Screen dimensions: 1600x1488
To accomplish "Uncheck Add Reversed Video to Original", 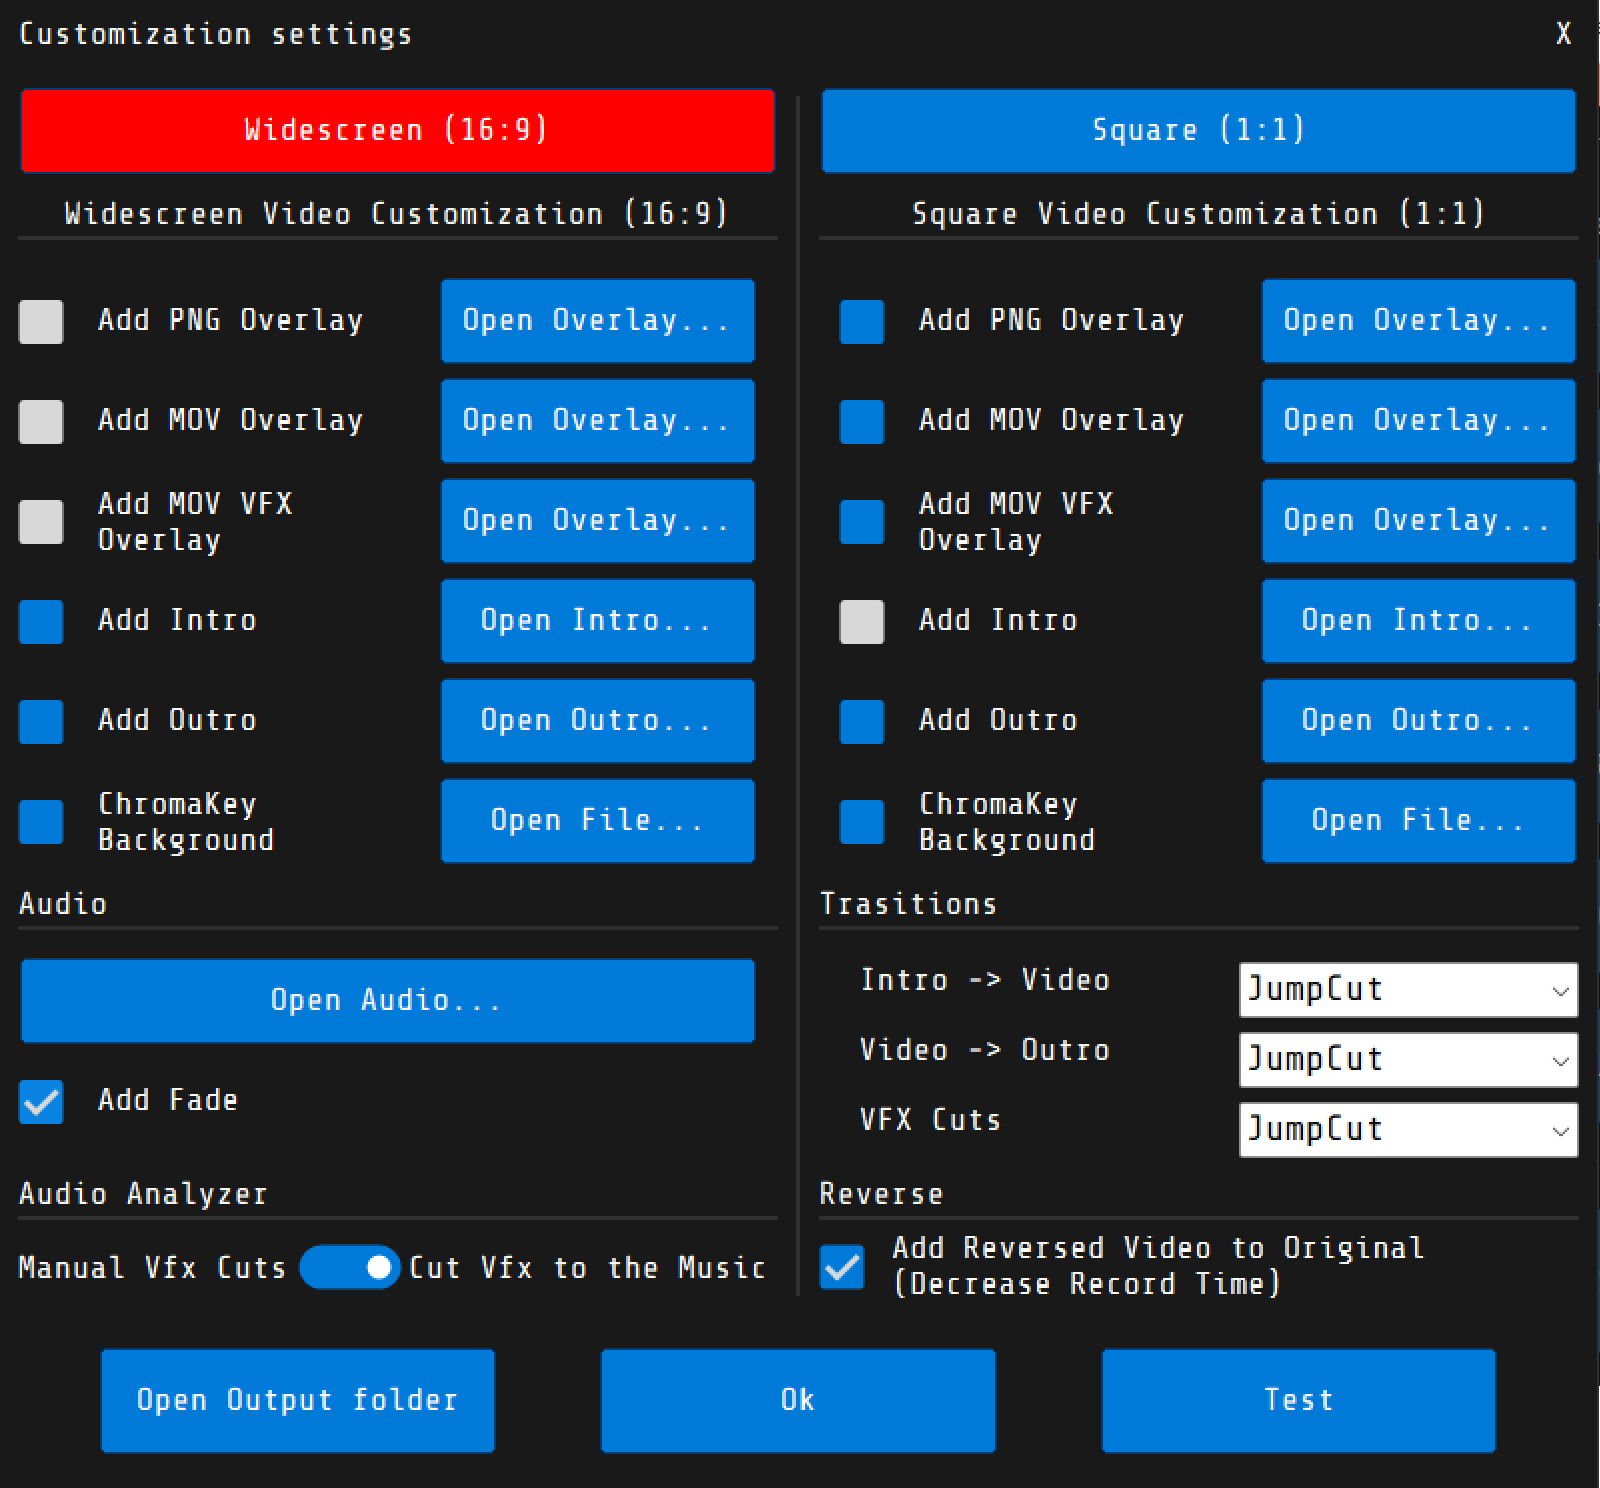I will pos(842,1267).
